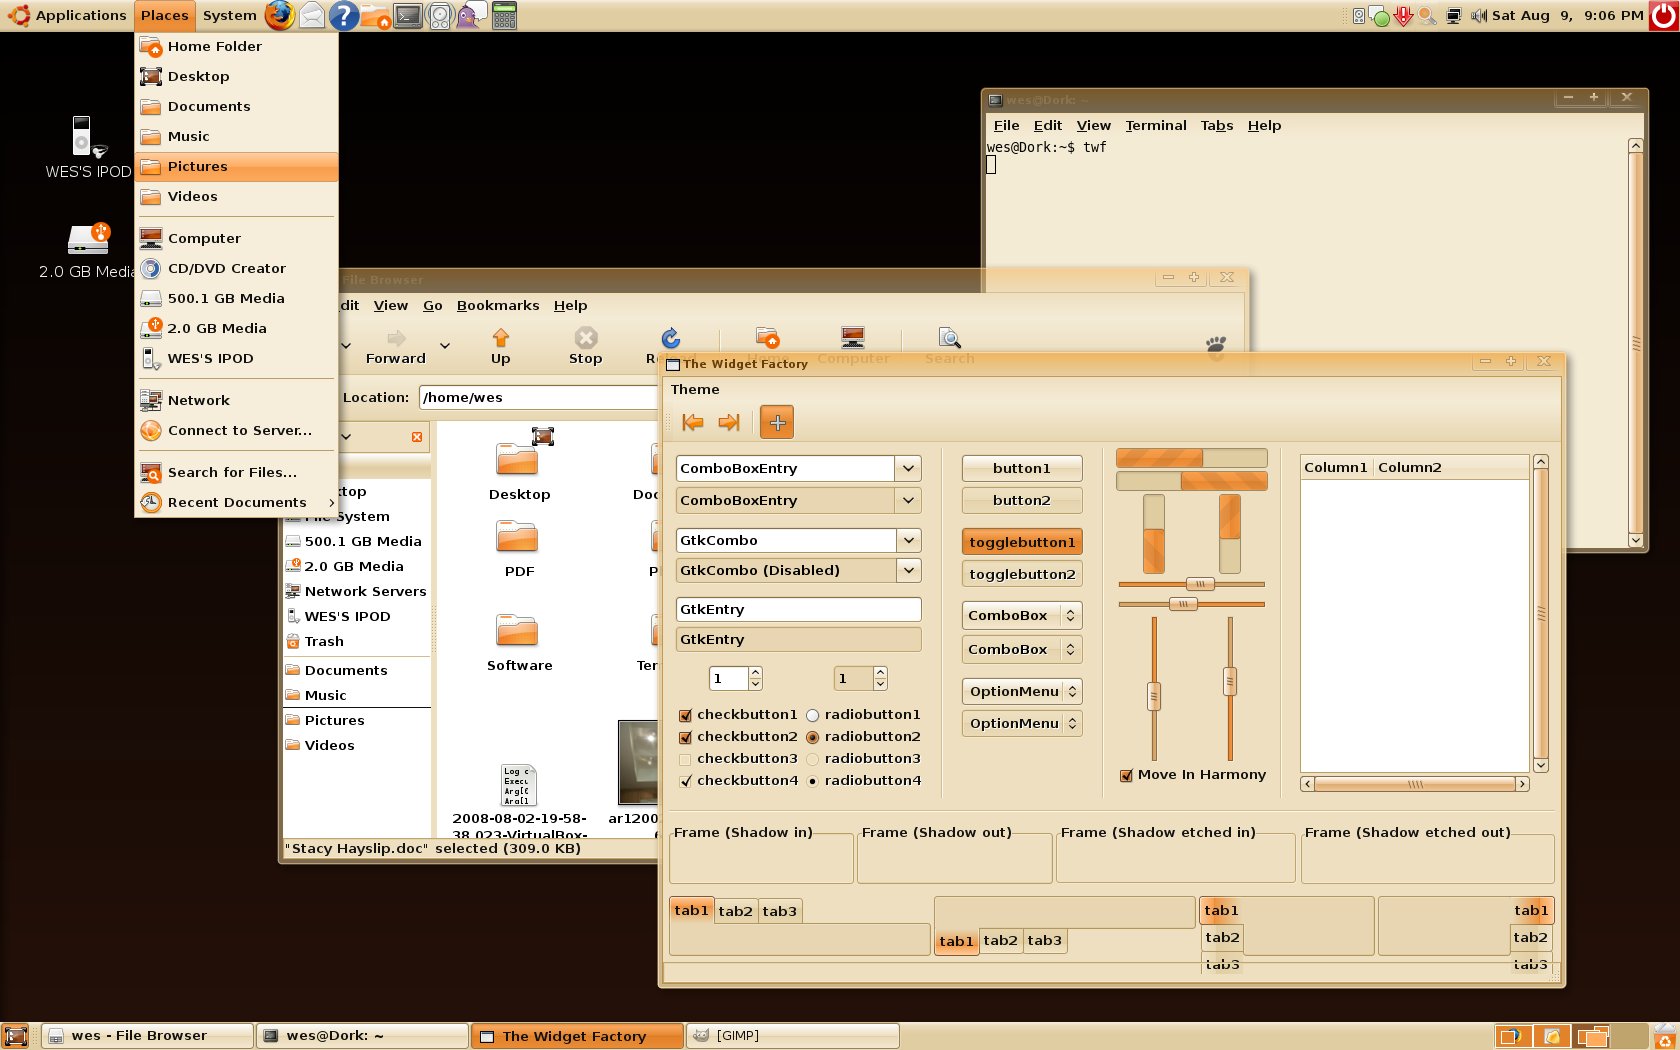Select the log text file icon in File Browser
1680x1050 pixels.
519,785
